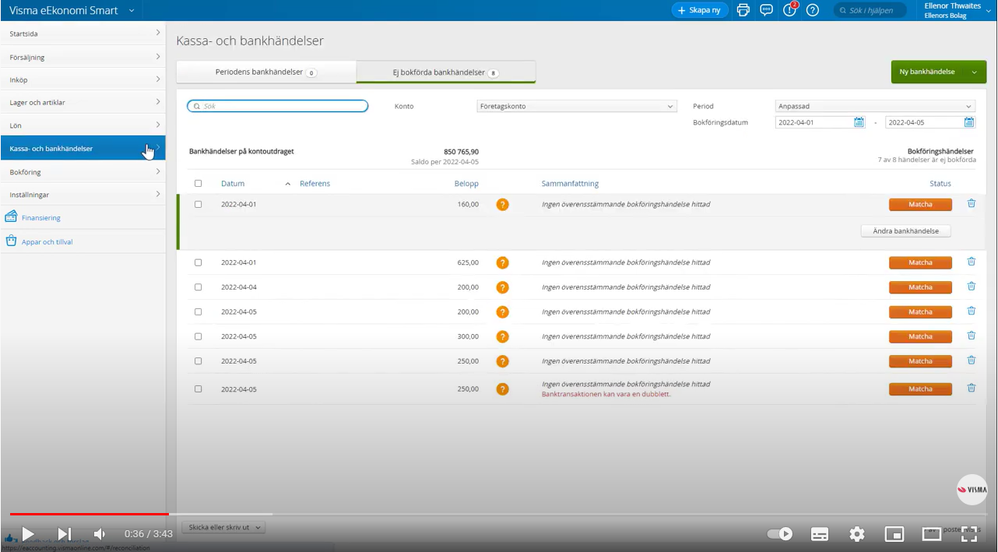Click orange question mark for 160,00 row
The image size is (998, 552).
(x=503, y=204)
